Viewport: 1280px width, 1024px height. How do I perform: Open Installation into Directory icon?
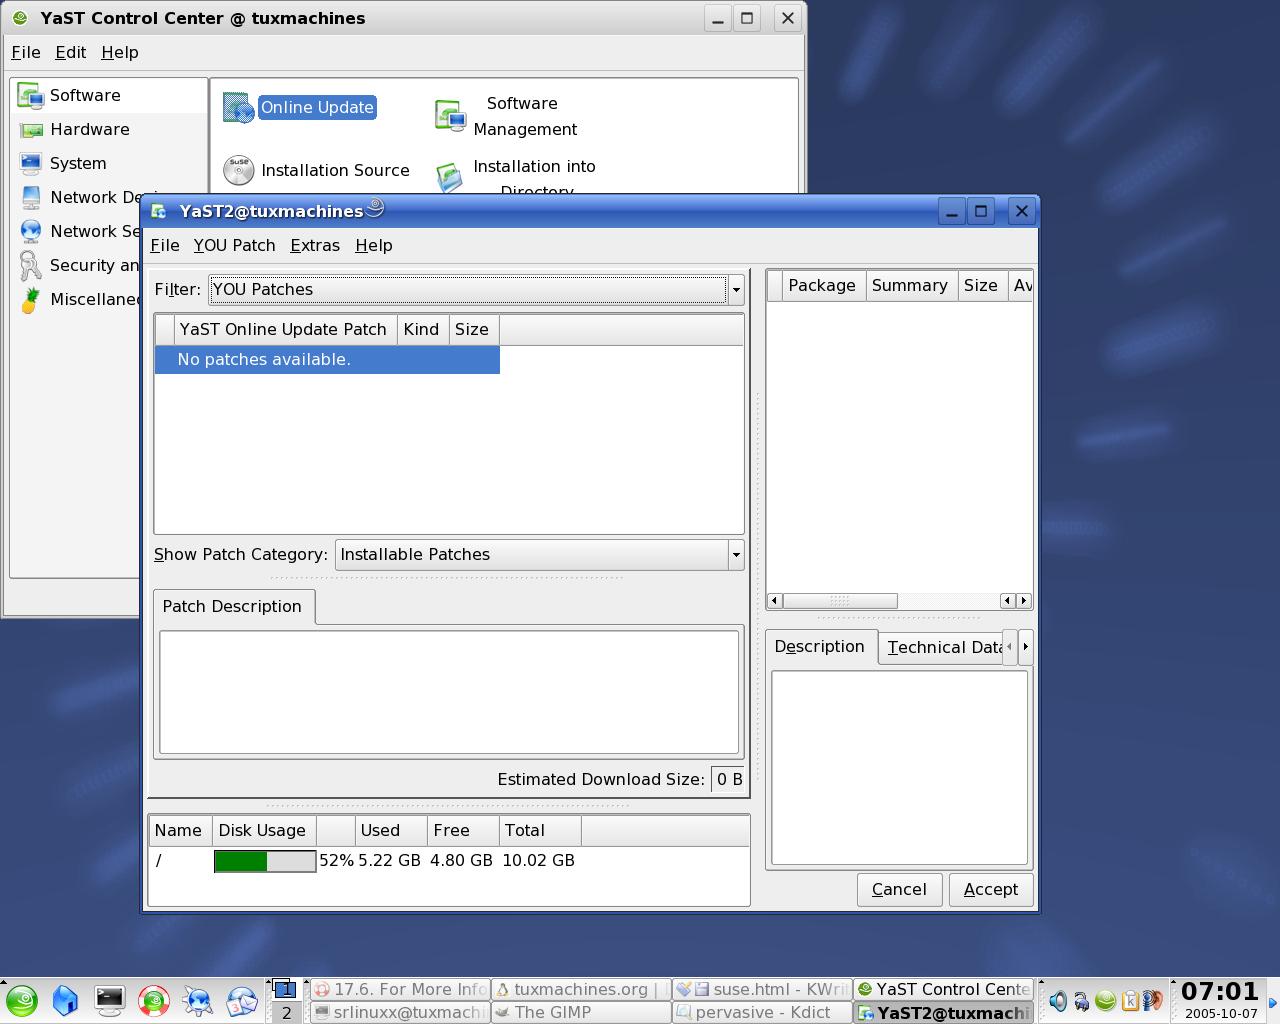point(450,177)
